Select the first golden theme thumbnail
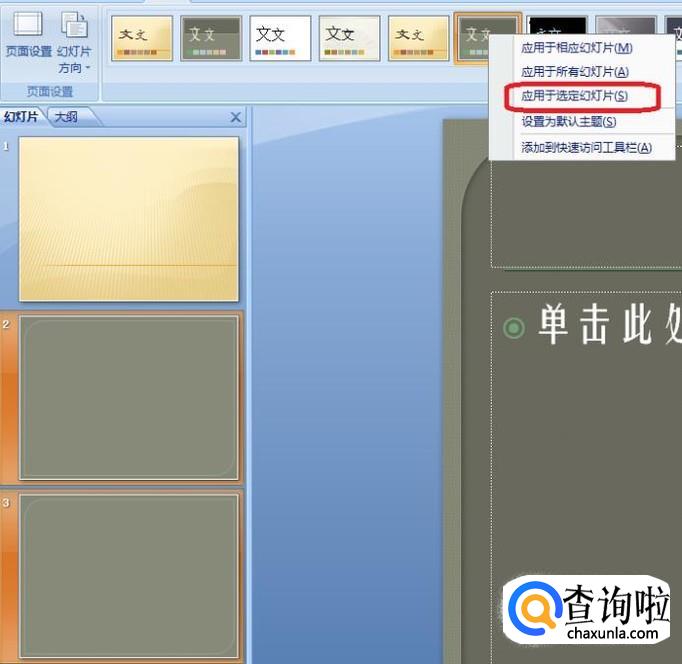The height and width of the screenshot is (664, 682). [142, 38]
